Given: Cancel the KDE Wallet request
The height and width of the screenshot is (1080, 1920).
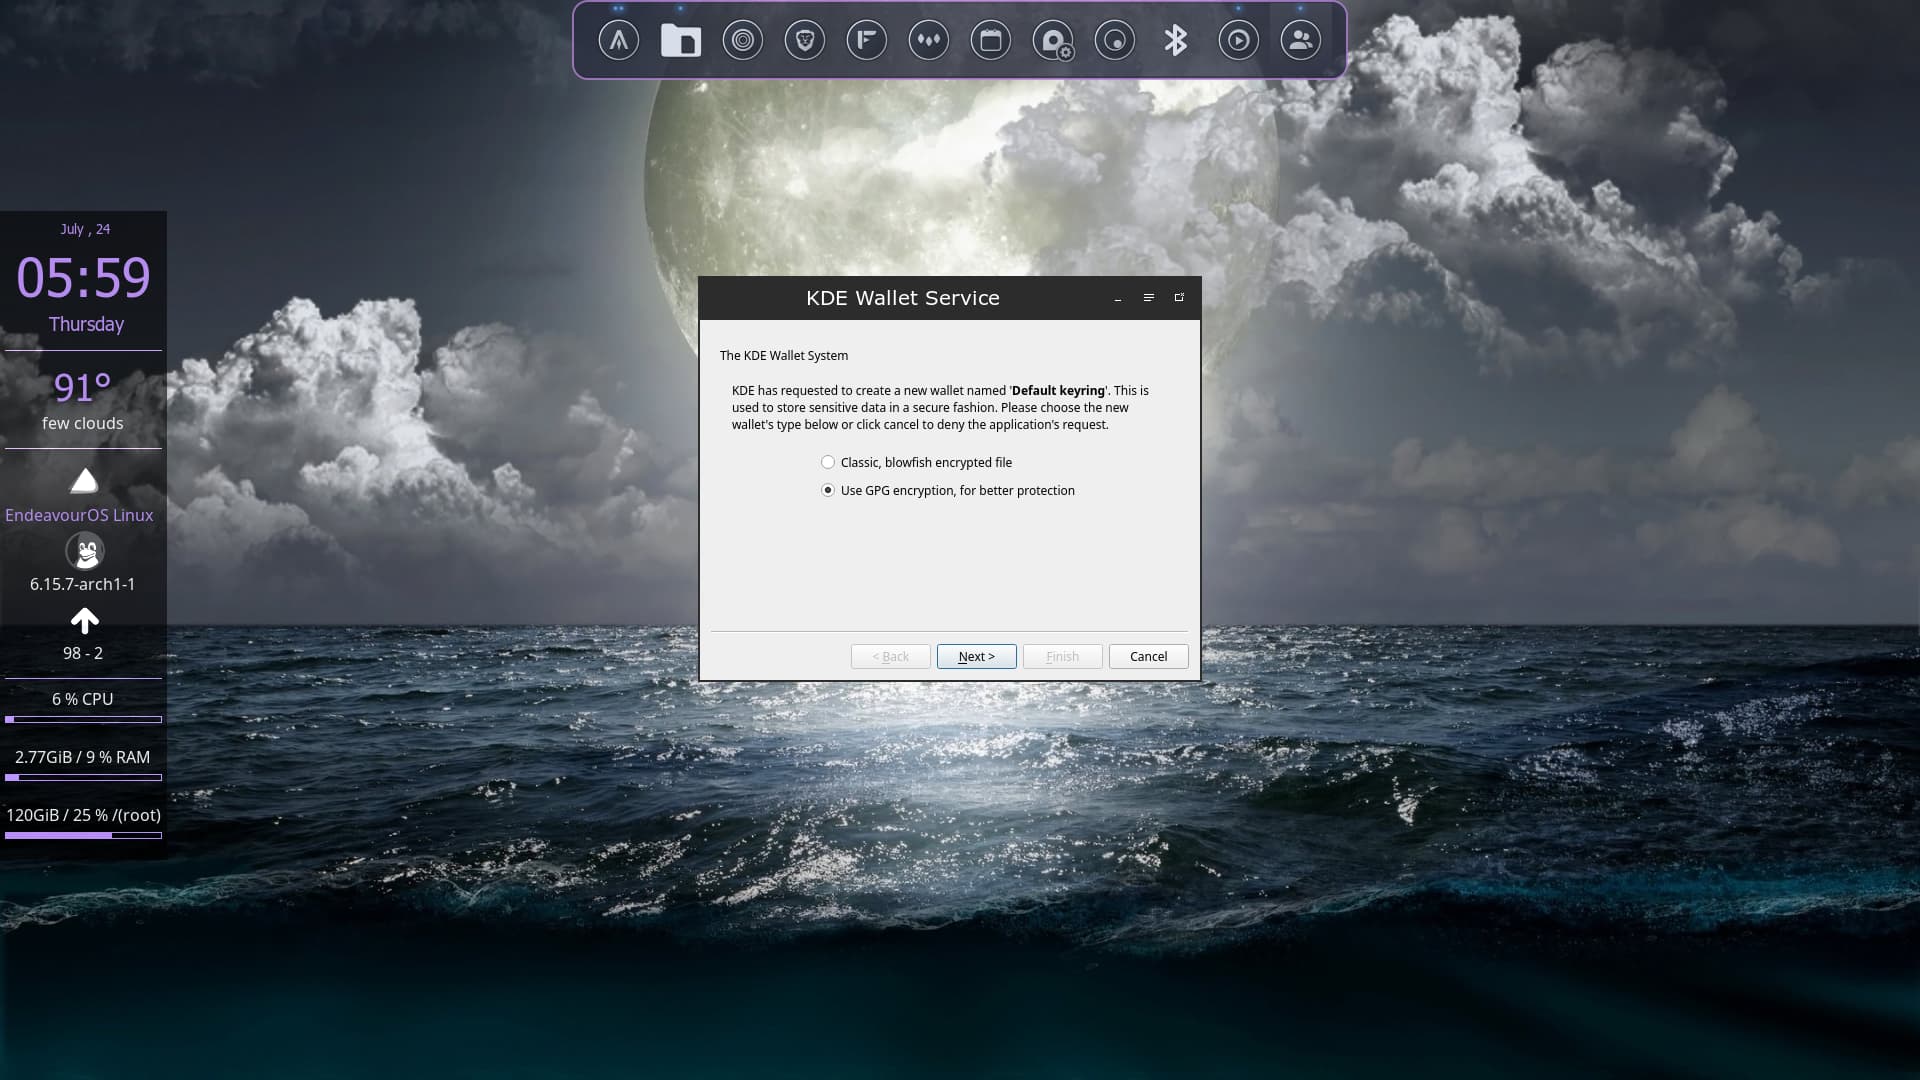Looking at the screenshot, I should click(1148, 656).
